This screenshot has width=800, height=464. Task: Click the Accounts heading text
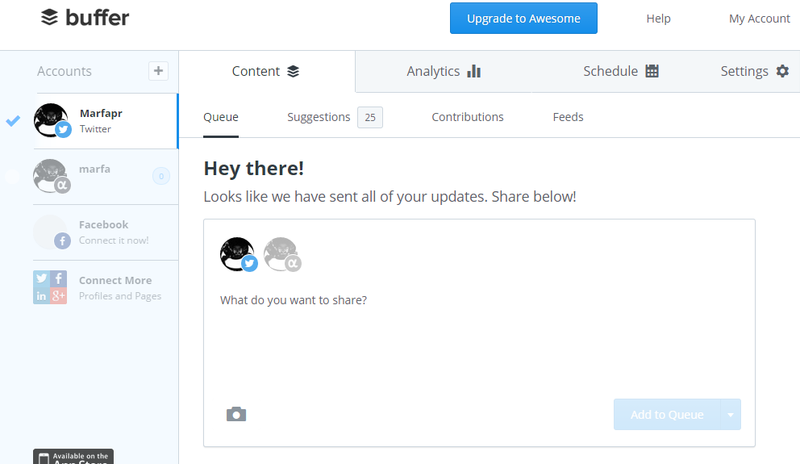coord(64,71)
